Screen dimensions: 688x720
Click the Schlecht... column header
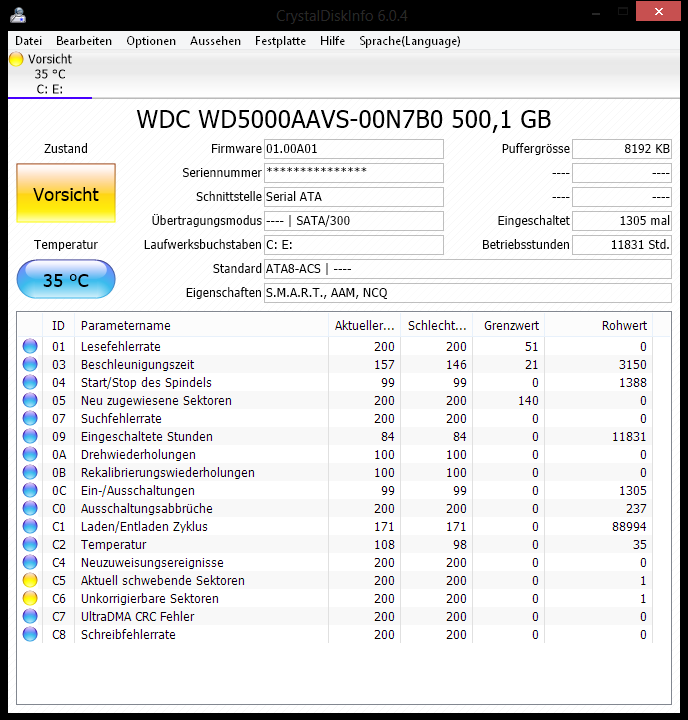coord(437,326)
